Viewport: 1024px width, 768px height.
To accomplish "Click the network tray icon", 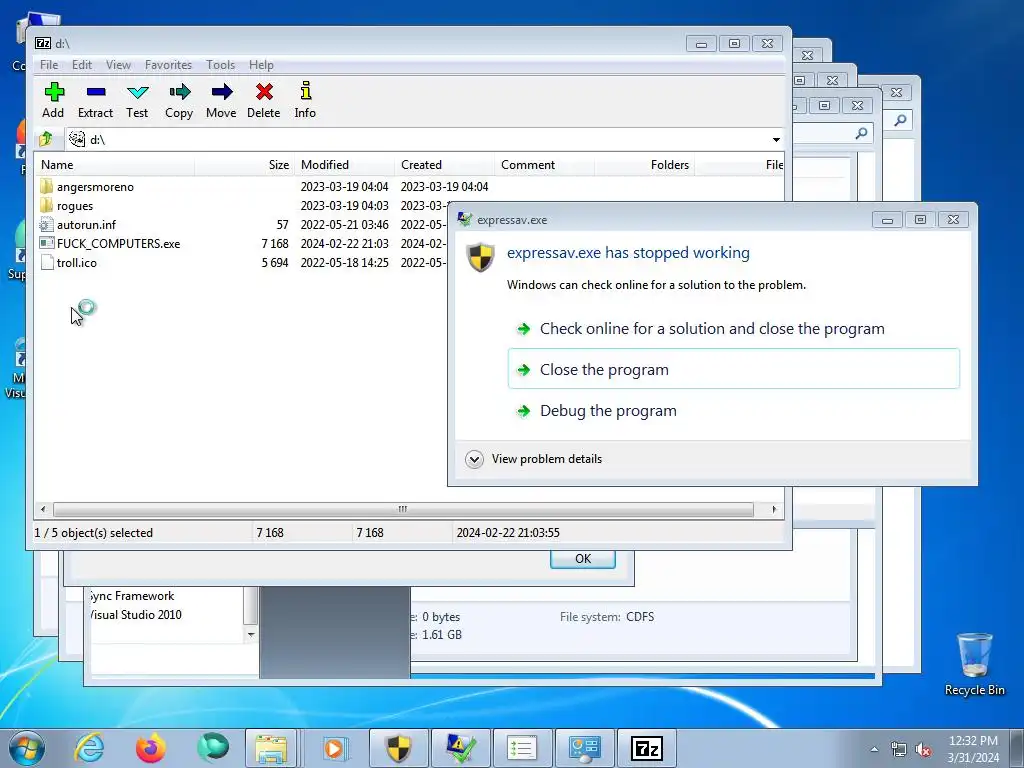I will [899, 749].
